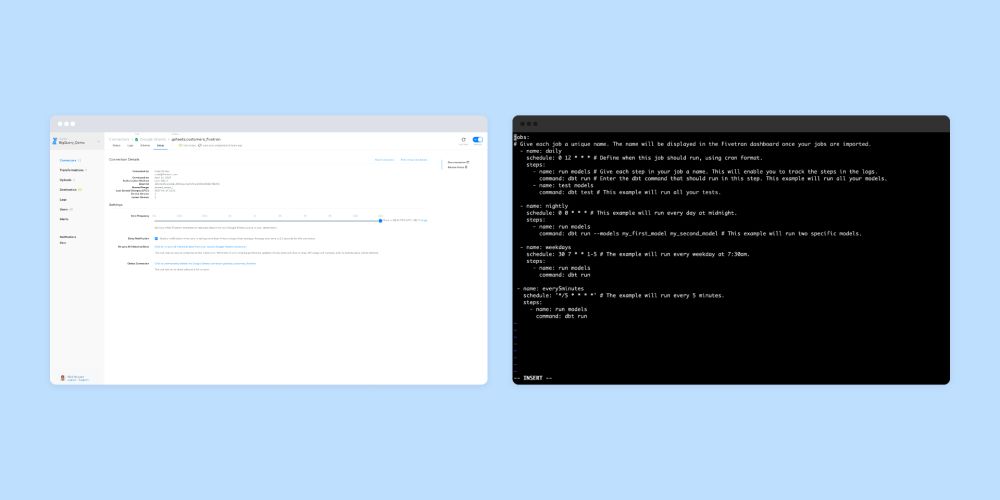Click the Sync Frequency slider track

267,221
